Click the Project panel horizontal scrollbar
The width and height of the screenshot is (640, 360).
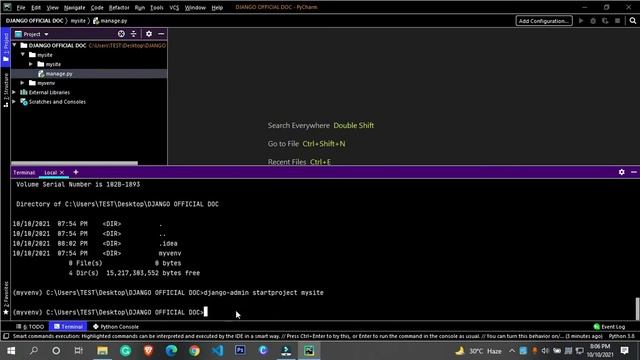click(x=74, y=163)
